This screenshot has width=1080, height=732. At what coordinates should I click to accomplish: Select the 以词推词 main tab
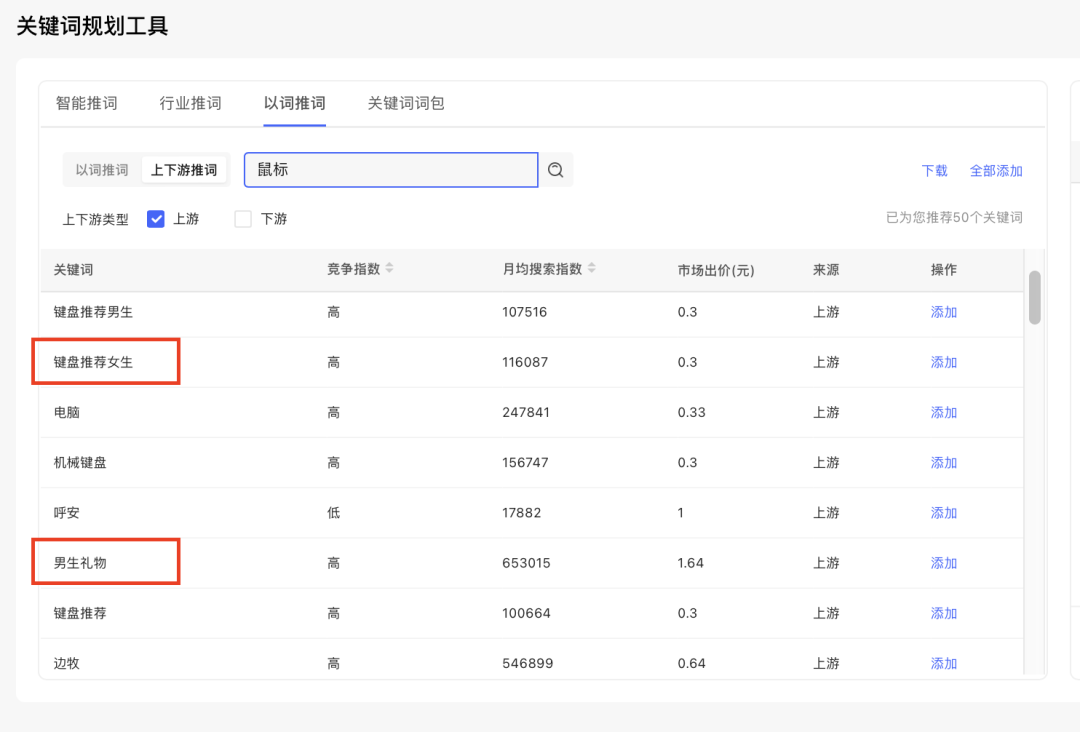click(x=294, y=103)
